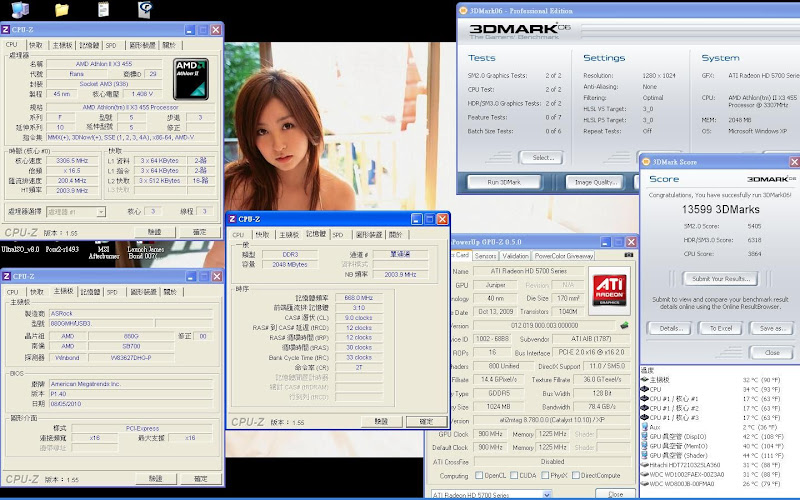Click the Oct 13, 2009 release date field
Viewport: 800px width, 500px height.
[495, 311]
